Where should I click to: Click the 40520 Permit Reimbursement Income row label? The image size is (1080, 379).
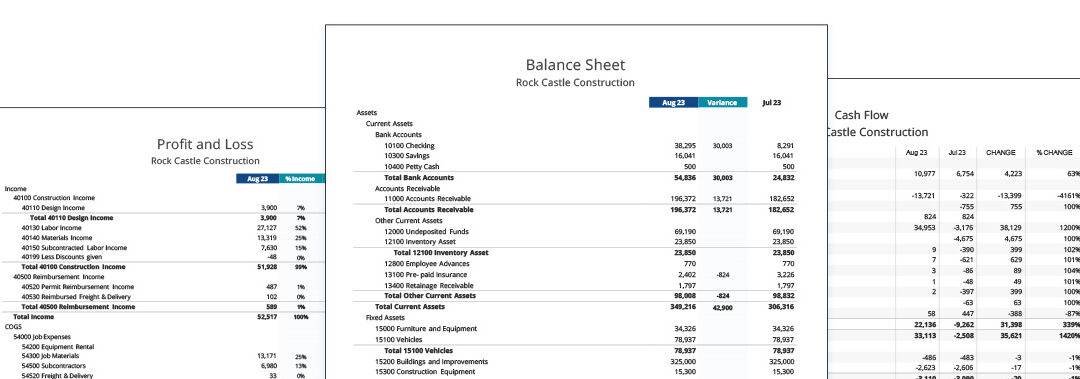(78, 287)
